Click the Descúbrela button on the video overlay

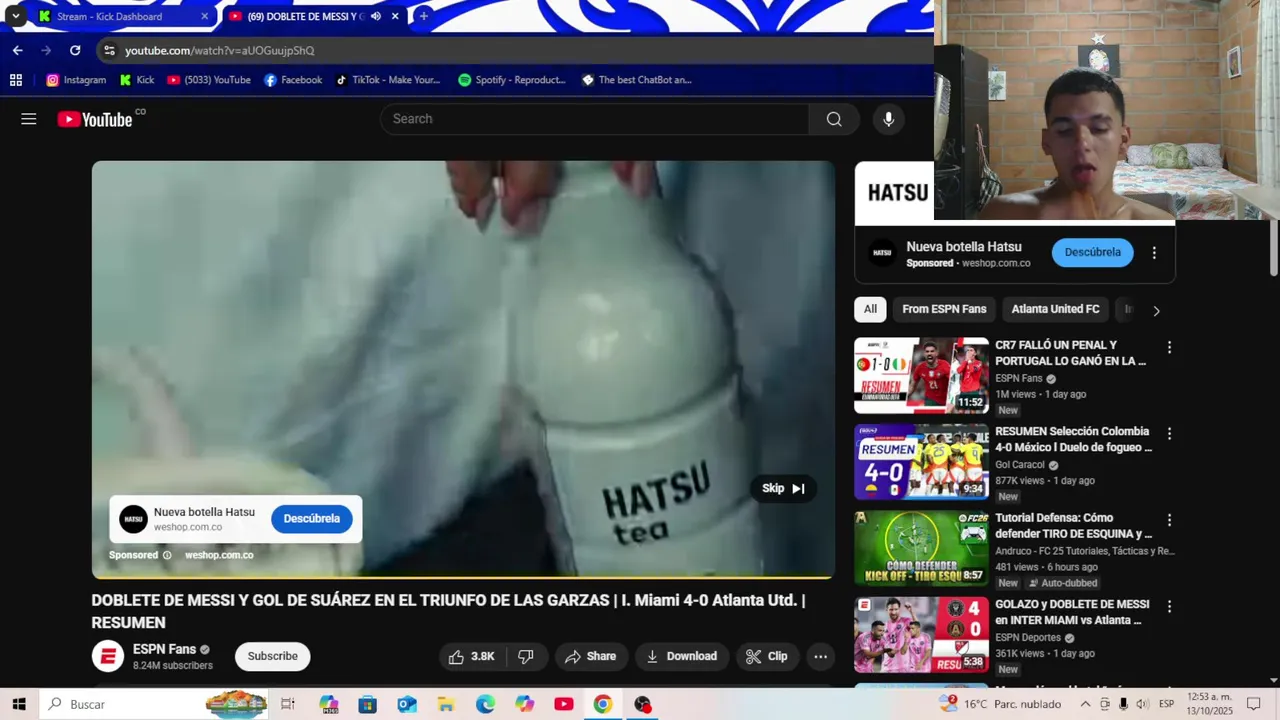click(x=311, y=519)
